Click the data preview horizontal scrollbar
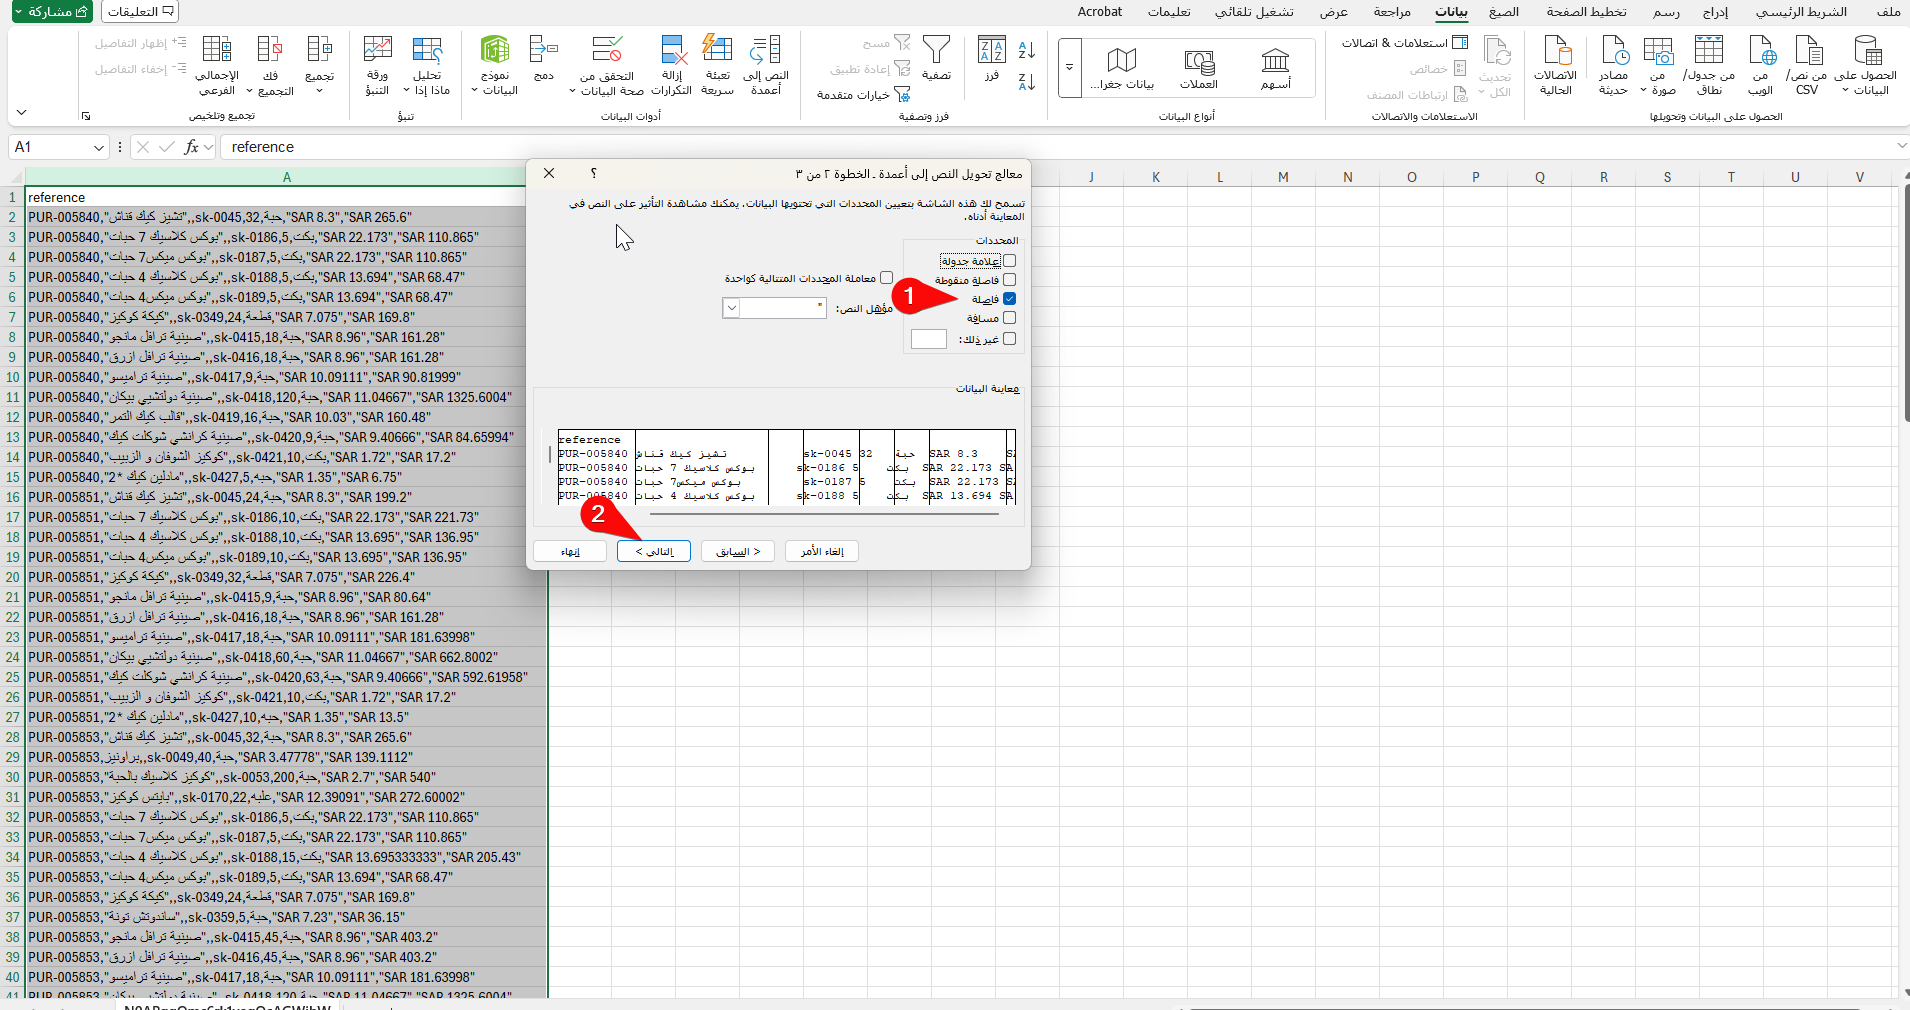The width and height of the screenshot is (1910, 1010). click(823, 514)
